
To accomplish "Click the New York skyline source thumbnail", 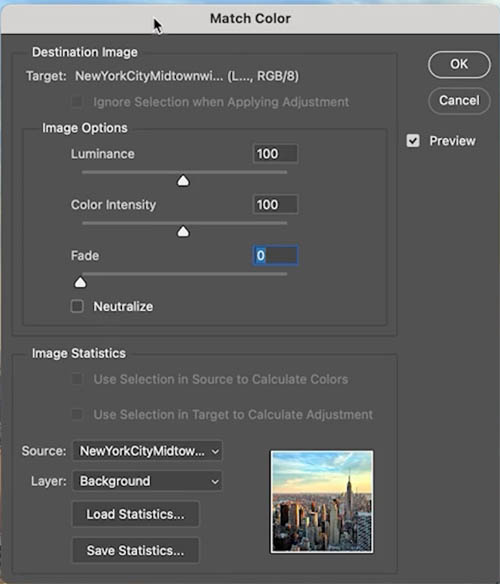I will coord(322,502).
